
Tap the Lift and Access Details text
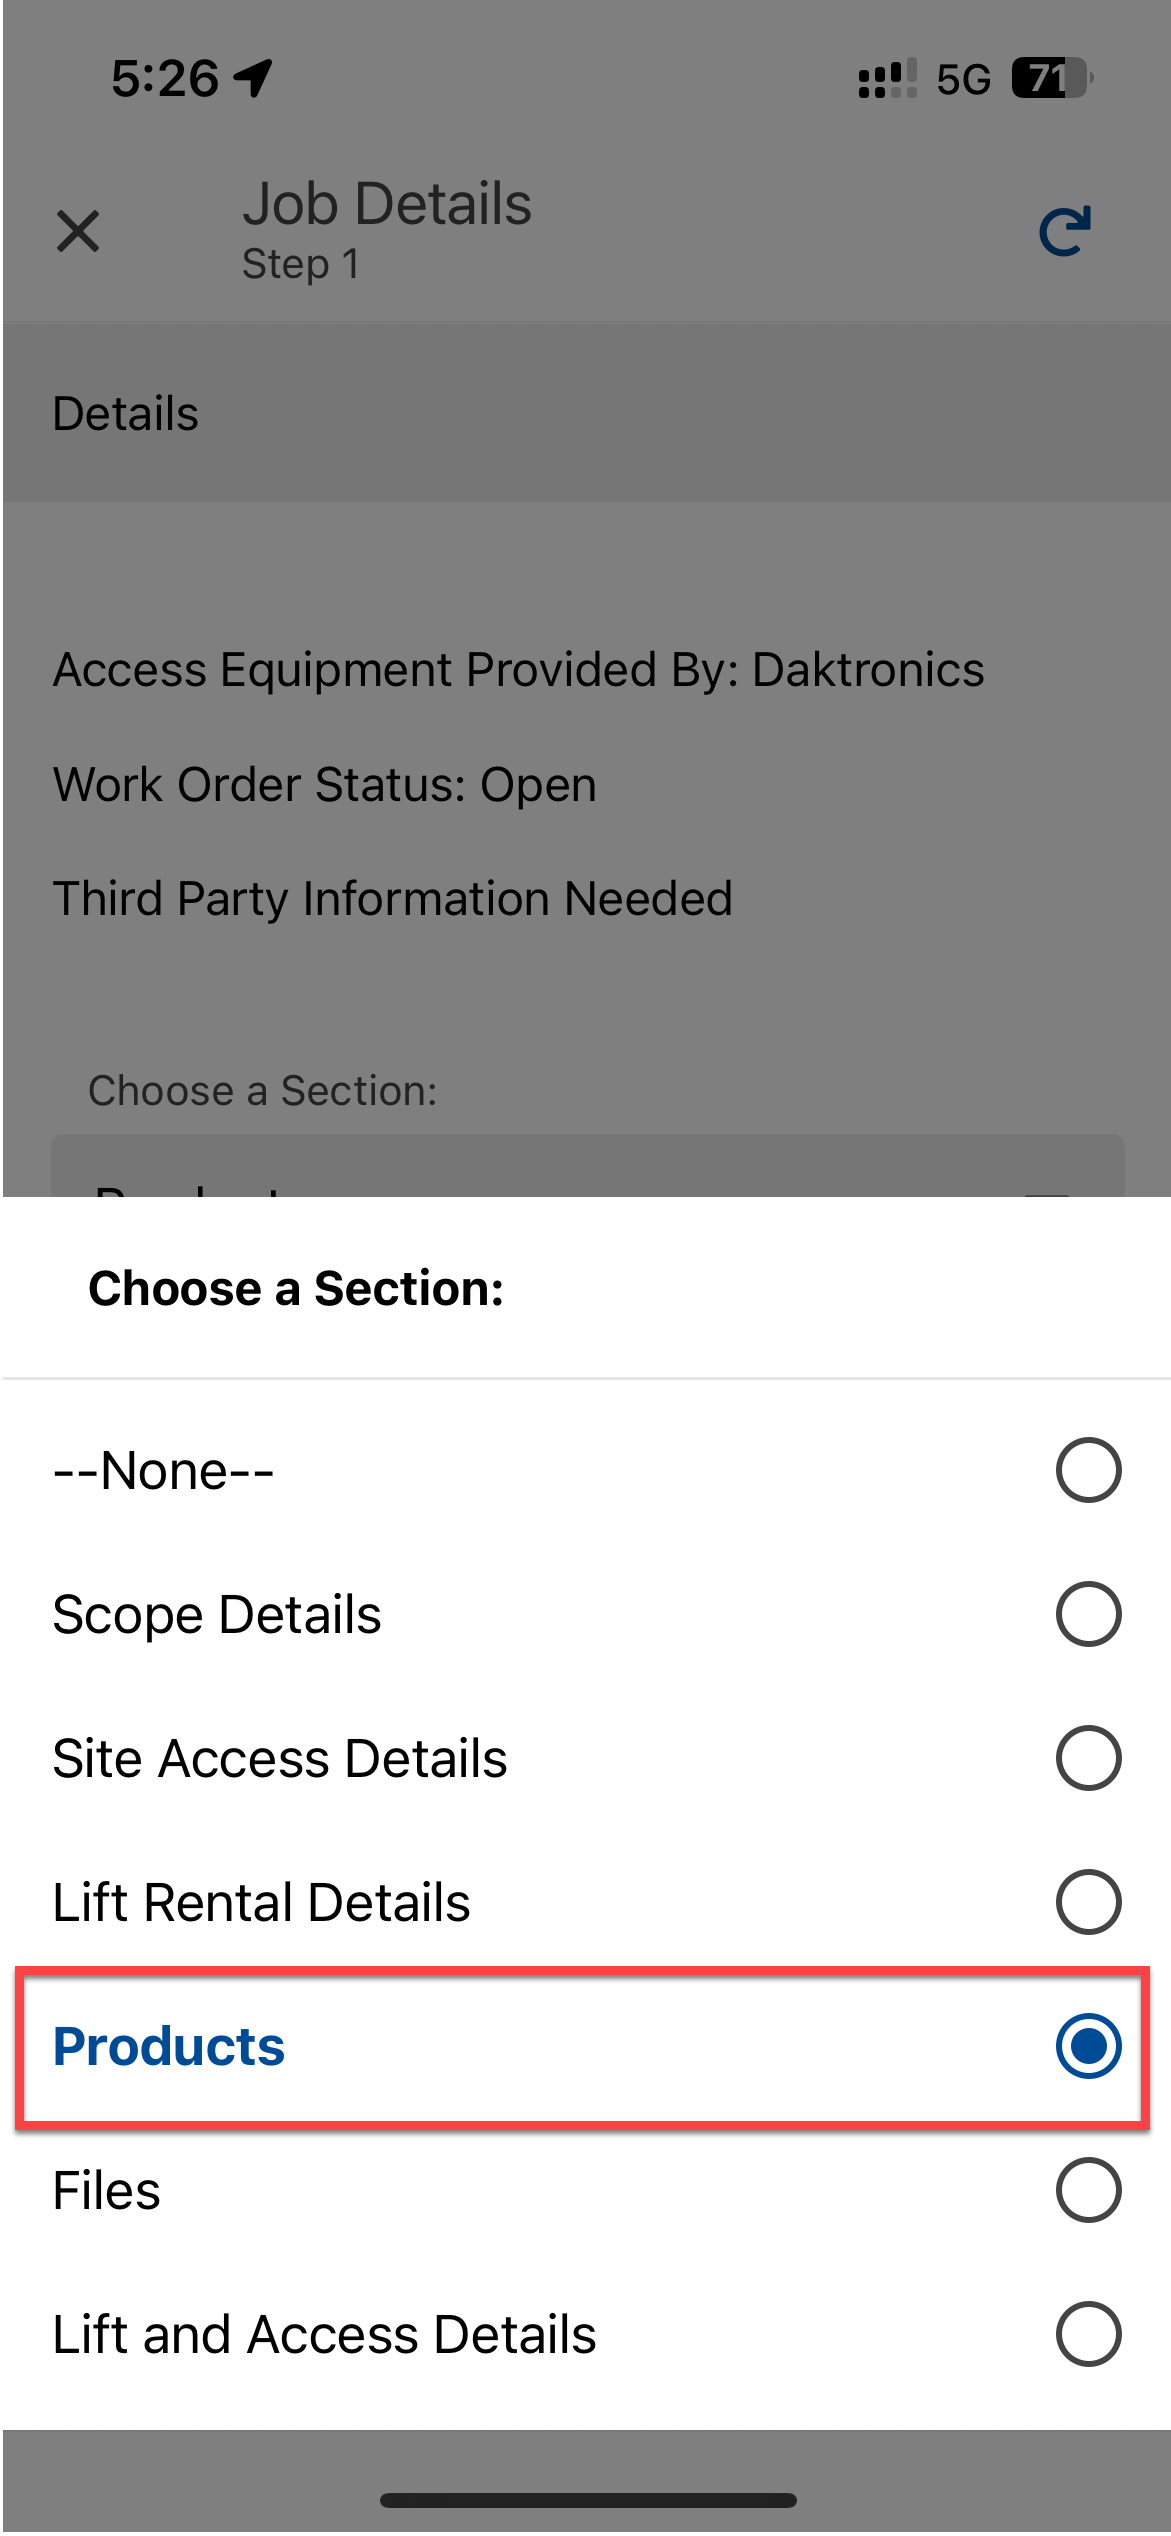[x=324, y=2334]
